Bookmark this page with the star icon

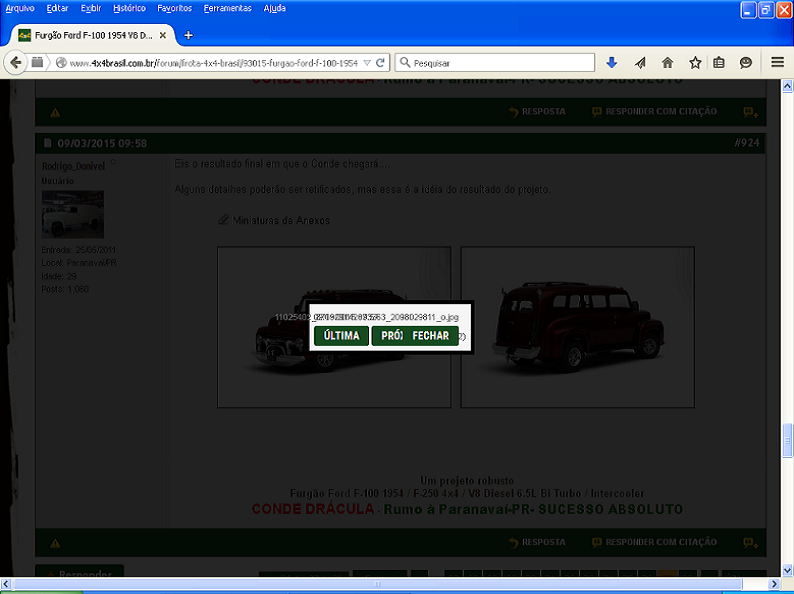(695, 63)
